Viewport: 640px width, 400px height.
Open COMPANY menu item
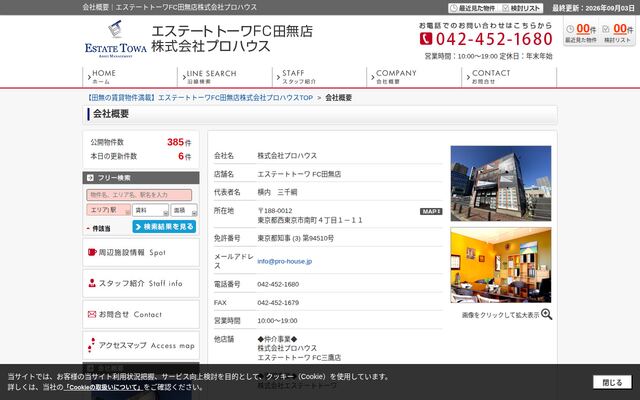tap(414, 77)
